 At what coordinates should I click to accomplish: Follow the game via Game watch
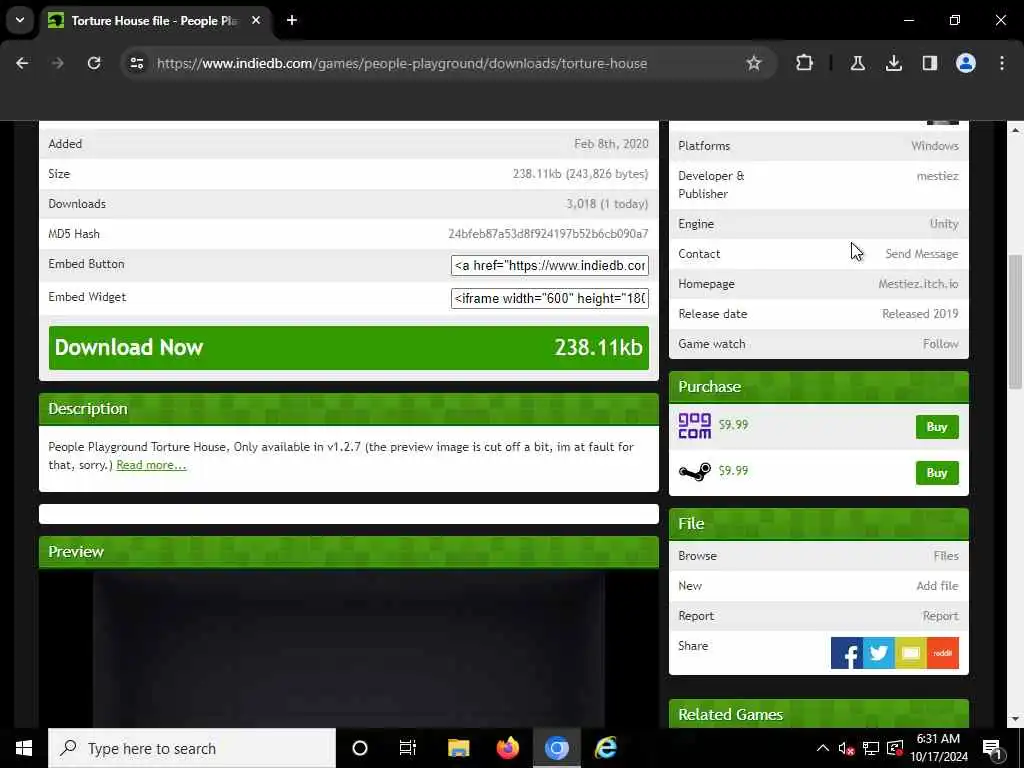pos(940,344)
